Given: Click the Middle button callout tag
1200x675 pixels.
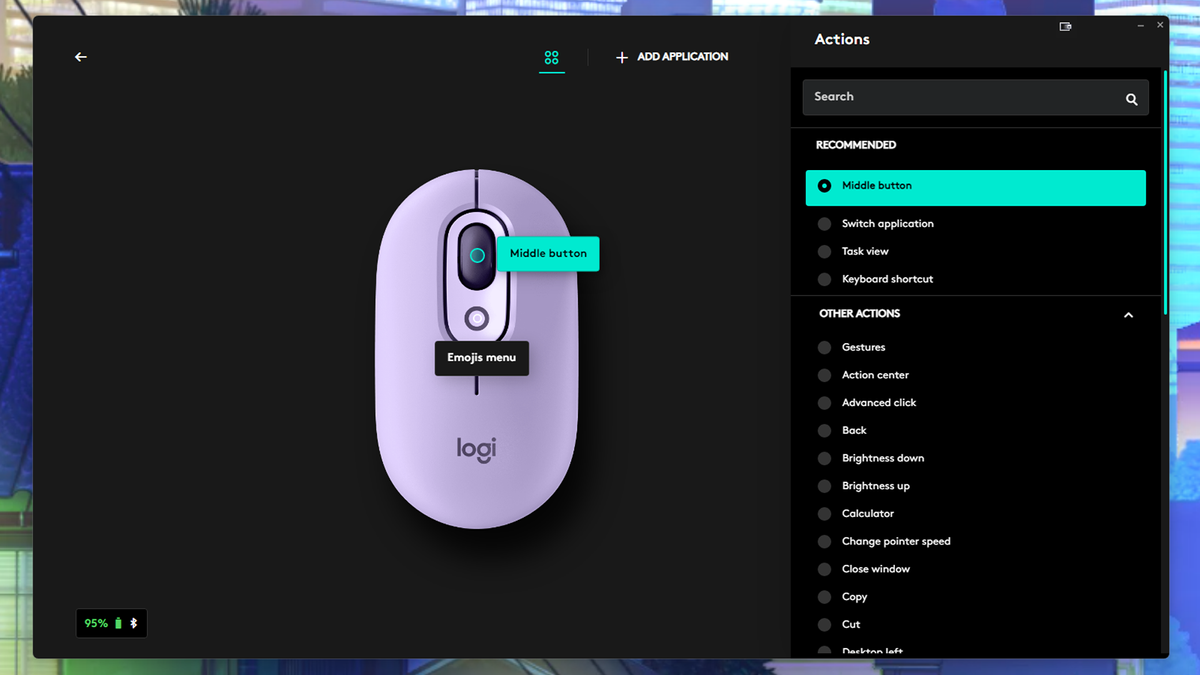Looking at the screenshot, I should coord(547,254).
